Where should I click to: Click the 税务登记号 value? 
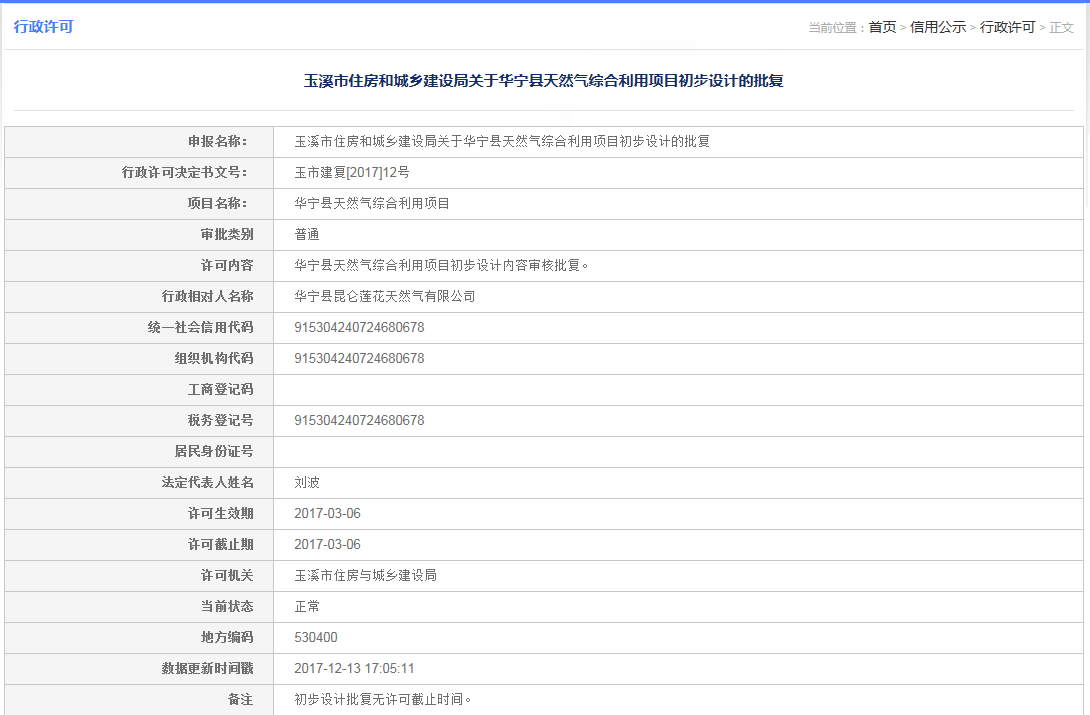click(x=359, y=420)
